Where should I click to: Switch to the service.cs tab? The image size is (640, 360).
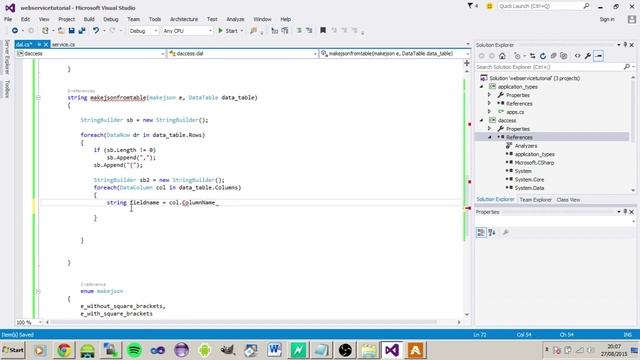pos(64,44)
